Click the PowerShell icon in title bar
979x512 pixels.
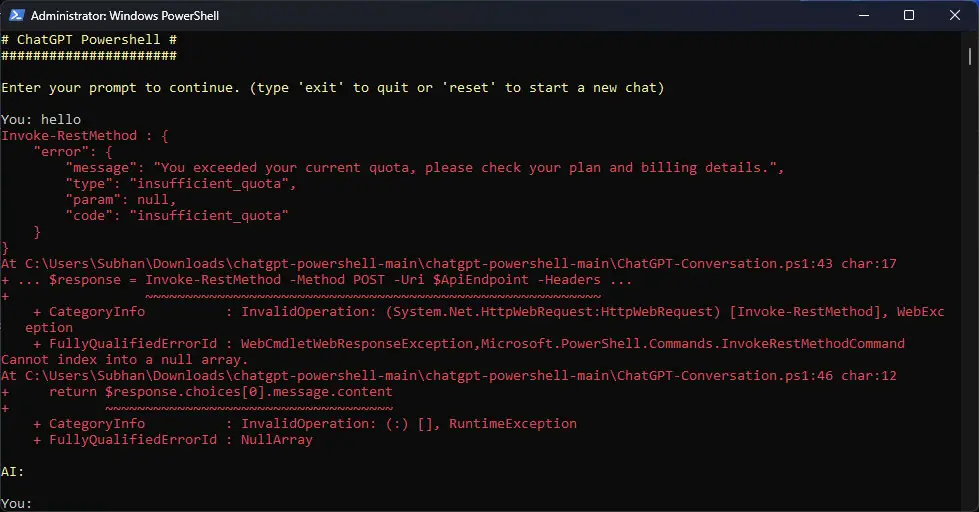[17, 15]
